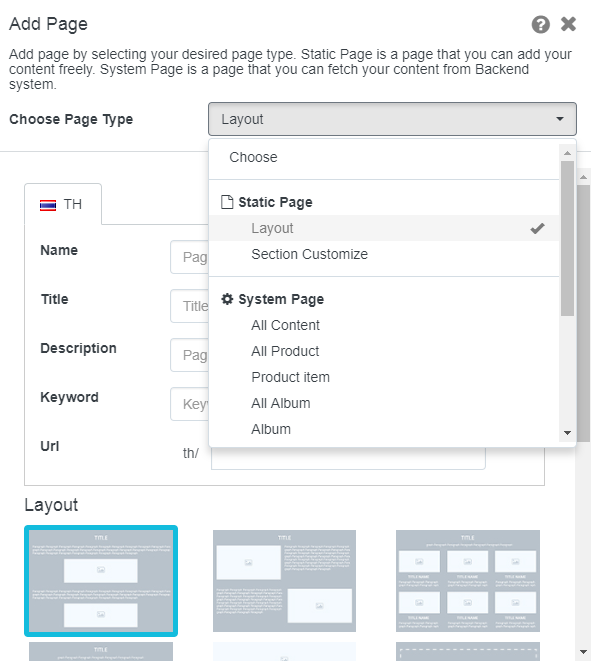Select the six-image grid layout thumbnail

tap(468, 581)
